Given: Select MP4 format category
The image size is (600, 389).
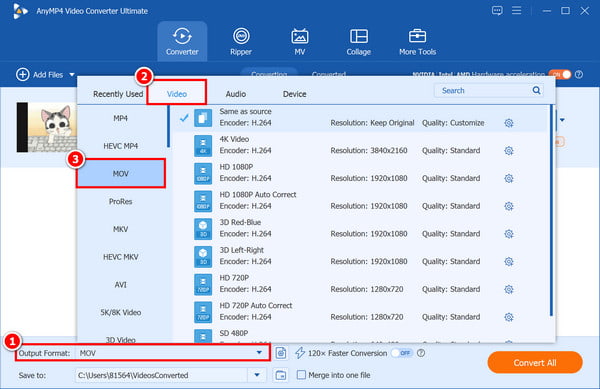Looking at the screenshot, I should click(121, 119).
